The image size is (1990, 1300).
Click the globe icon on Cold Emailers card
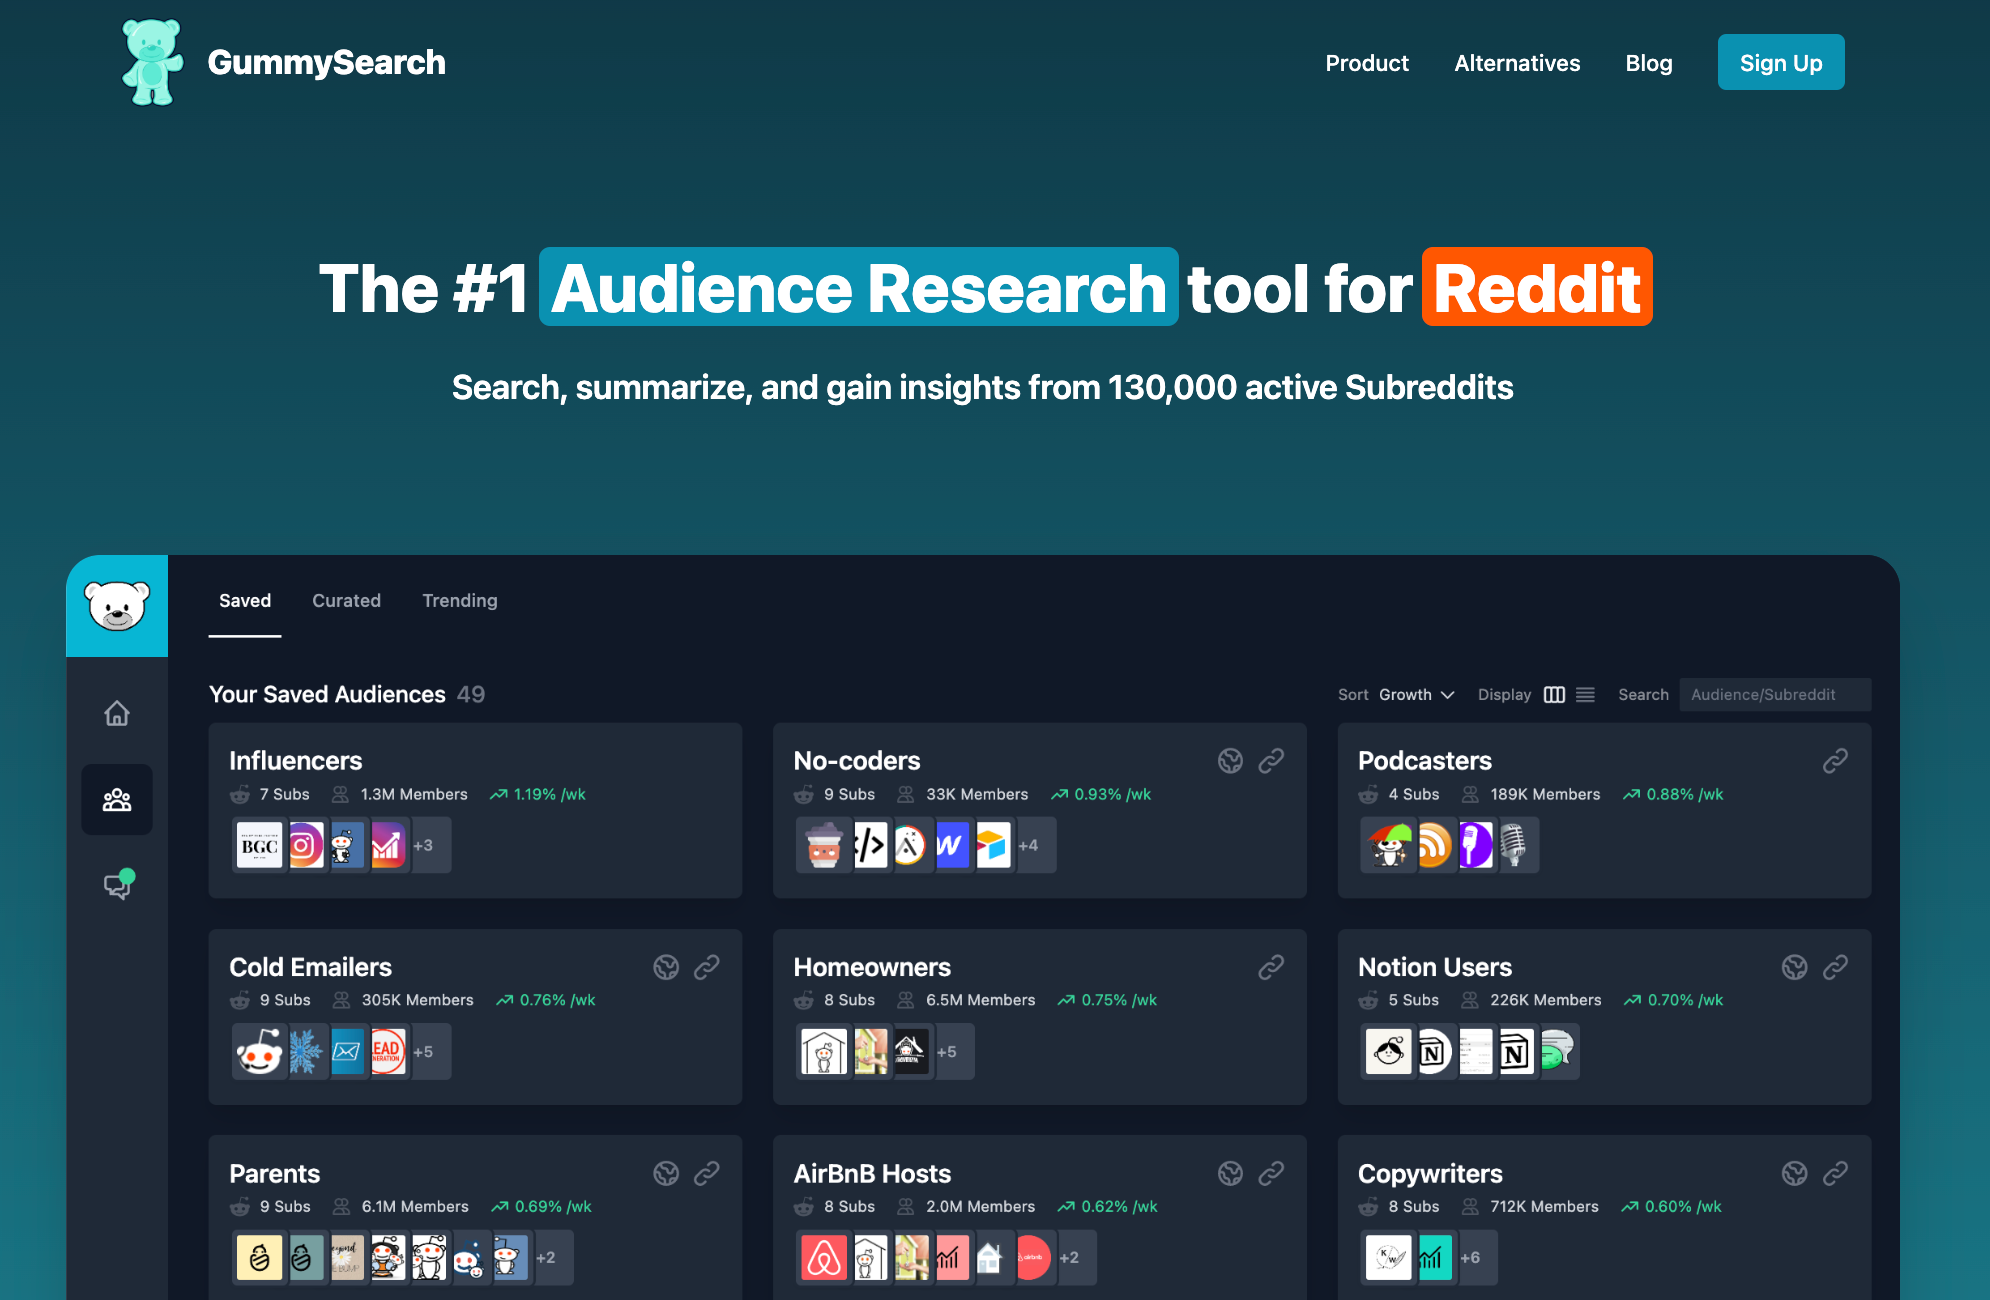point(666,967)
